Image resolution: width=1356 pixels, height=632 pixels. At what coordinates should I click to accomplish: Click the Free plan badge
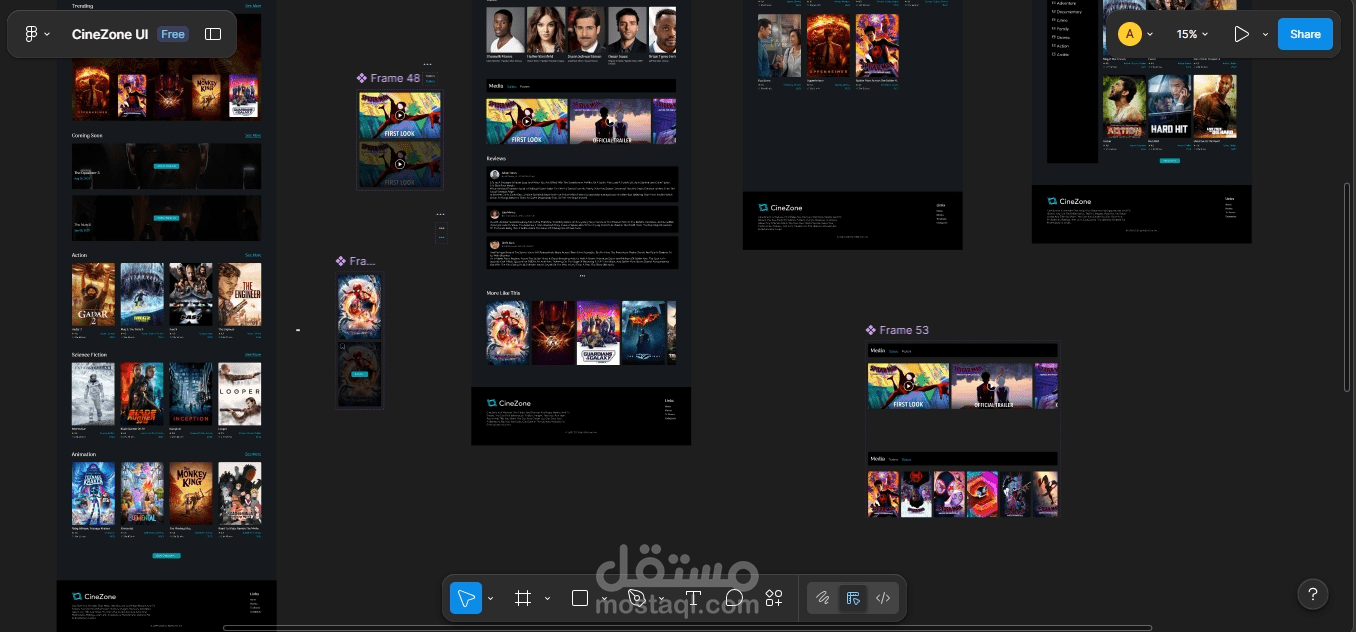tap(173, 34)
